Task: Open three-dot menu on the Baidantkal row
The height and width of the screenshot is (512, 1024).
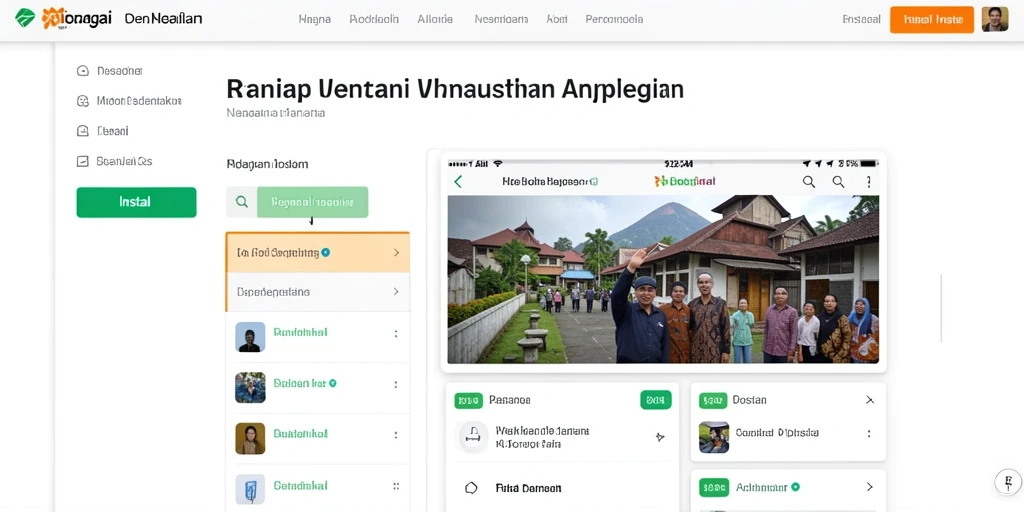Action: (396, 434)
